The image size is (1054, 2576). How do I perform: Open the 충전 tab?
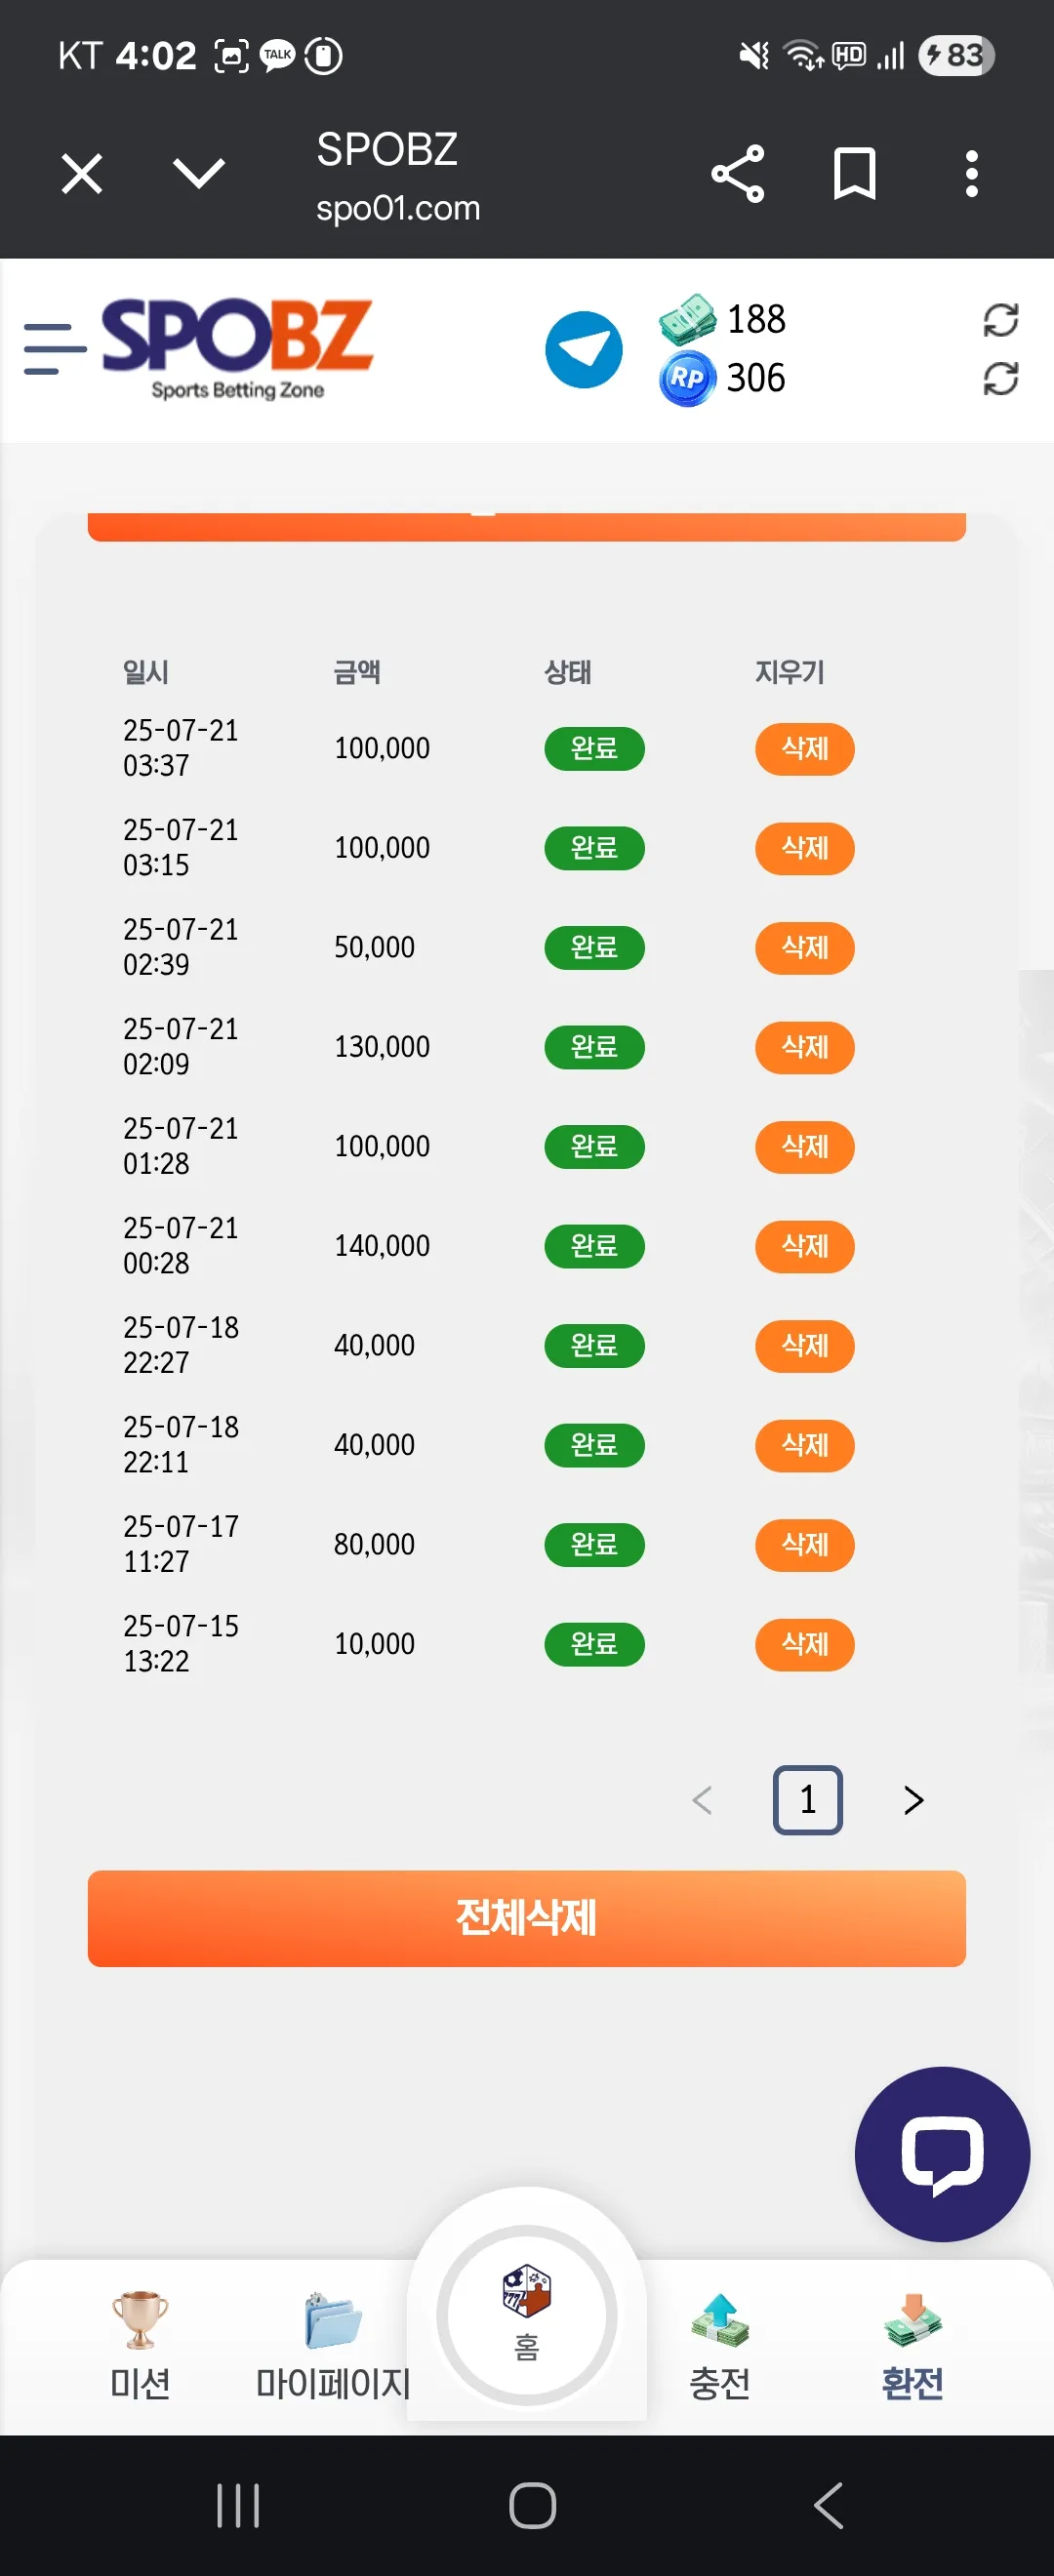[719, 2345]
